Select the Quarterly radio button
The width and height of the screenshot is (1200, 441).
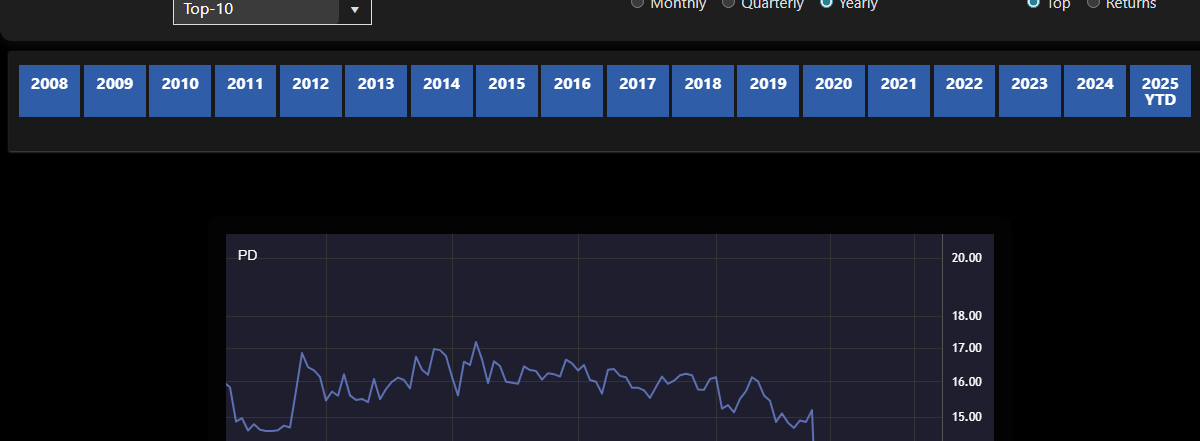click(728, 3)
